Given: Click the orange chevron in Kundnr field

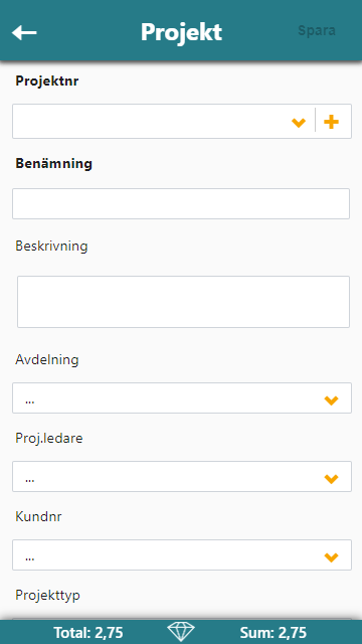Looking at the screenshot, I should 331,557.
